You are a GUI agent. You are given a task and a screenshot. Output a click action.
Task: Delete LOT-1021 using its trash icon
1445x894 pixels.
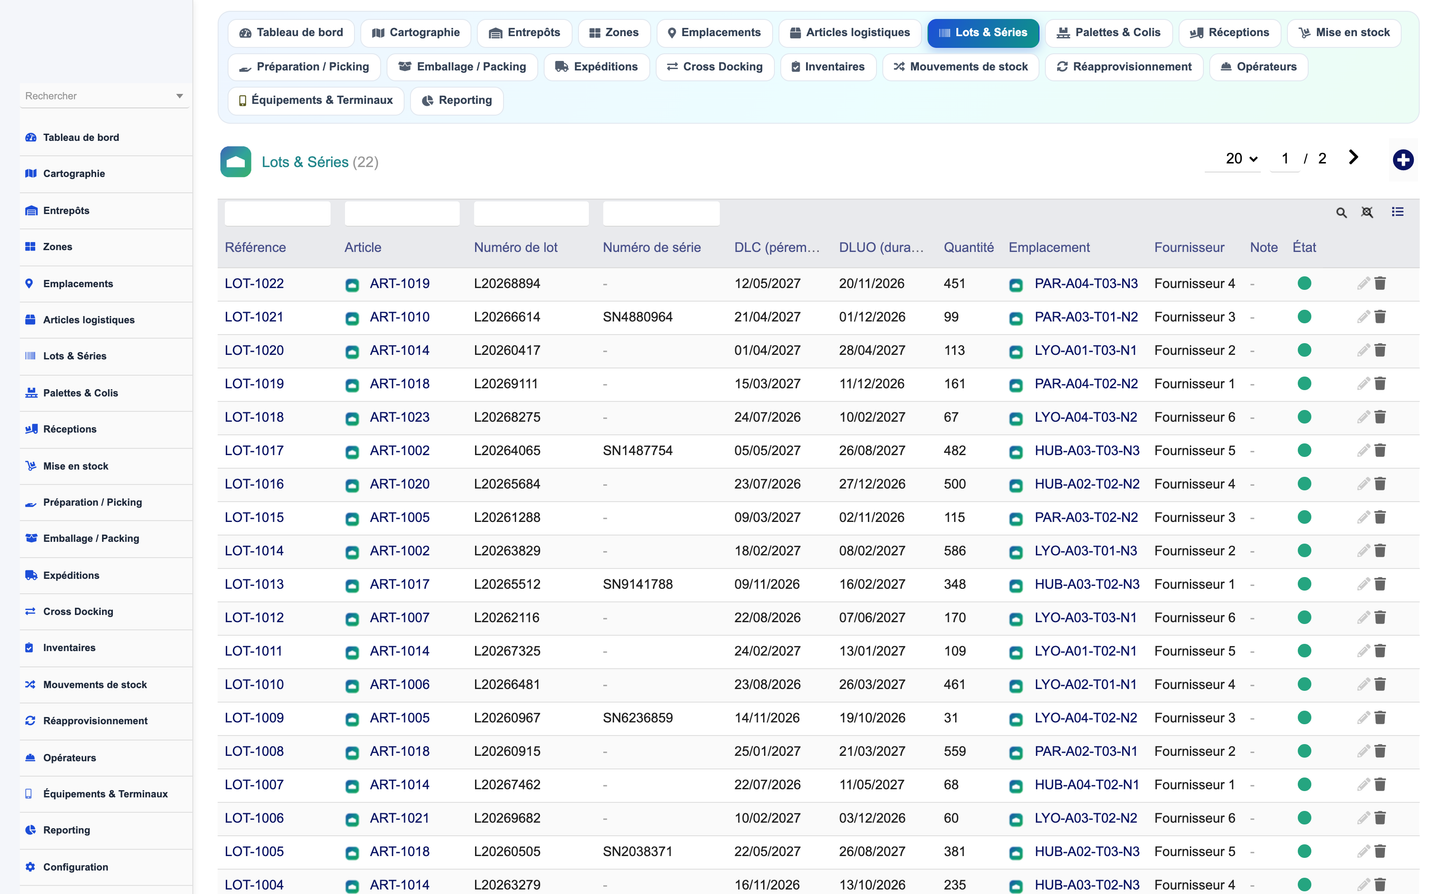[x=1380, y=317]
